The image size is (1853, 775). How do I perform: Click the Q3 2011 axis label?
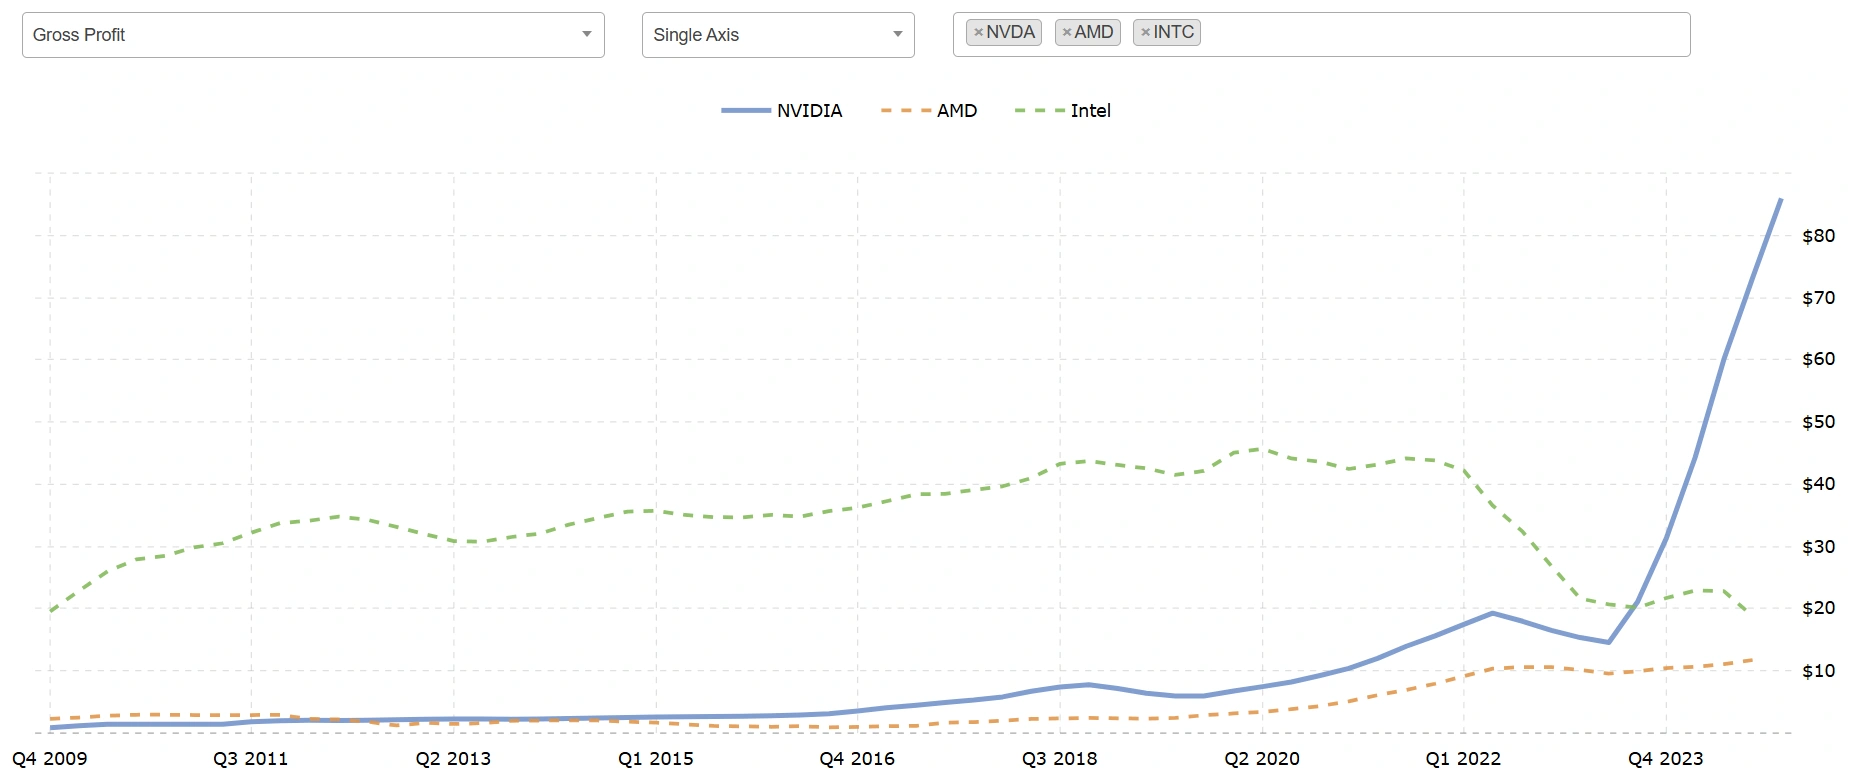tap(251, 759)
